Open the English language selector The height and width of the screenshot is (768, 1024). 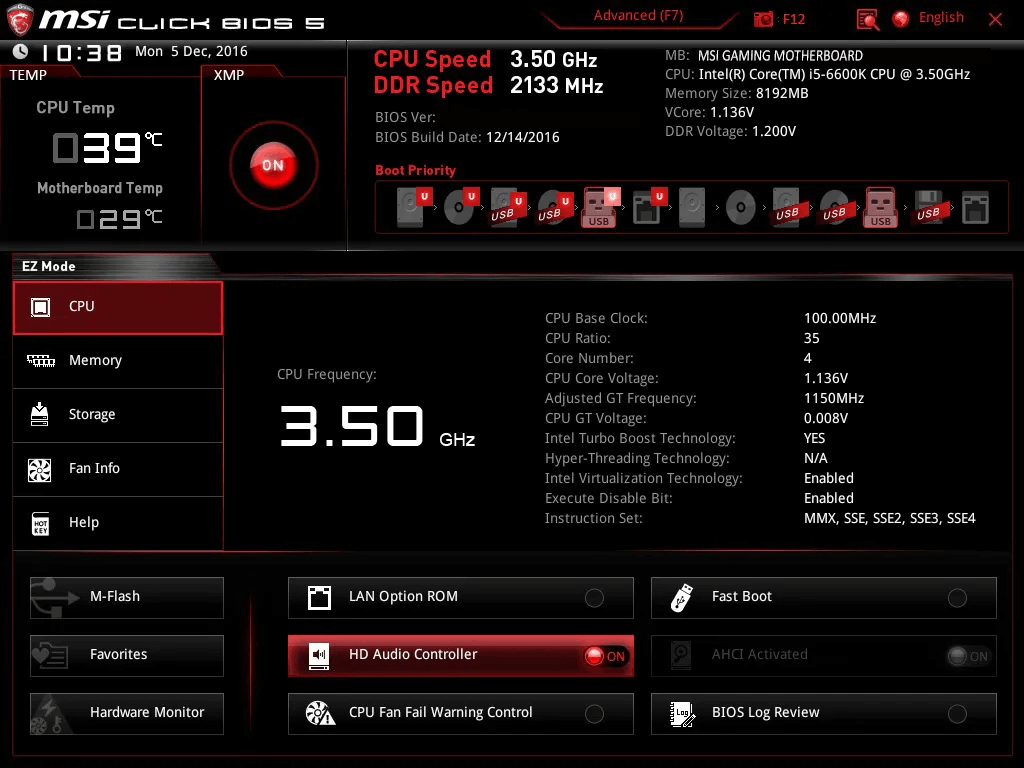pyautogui.click(x=941, y=18)
